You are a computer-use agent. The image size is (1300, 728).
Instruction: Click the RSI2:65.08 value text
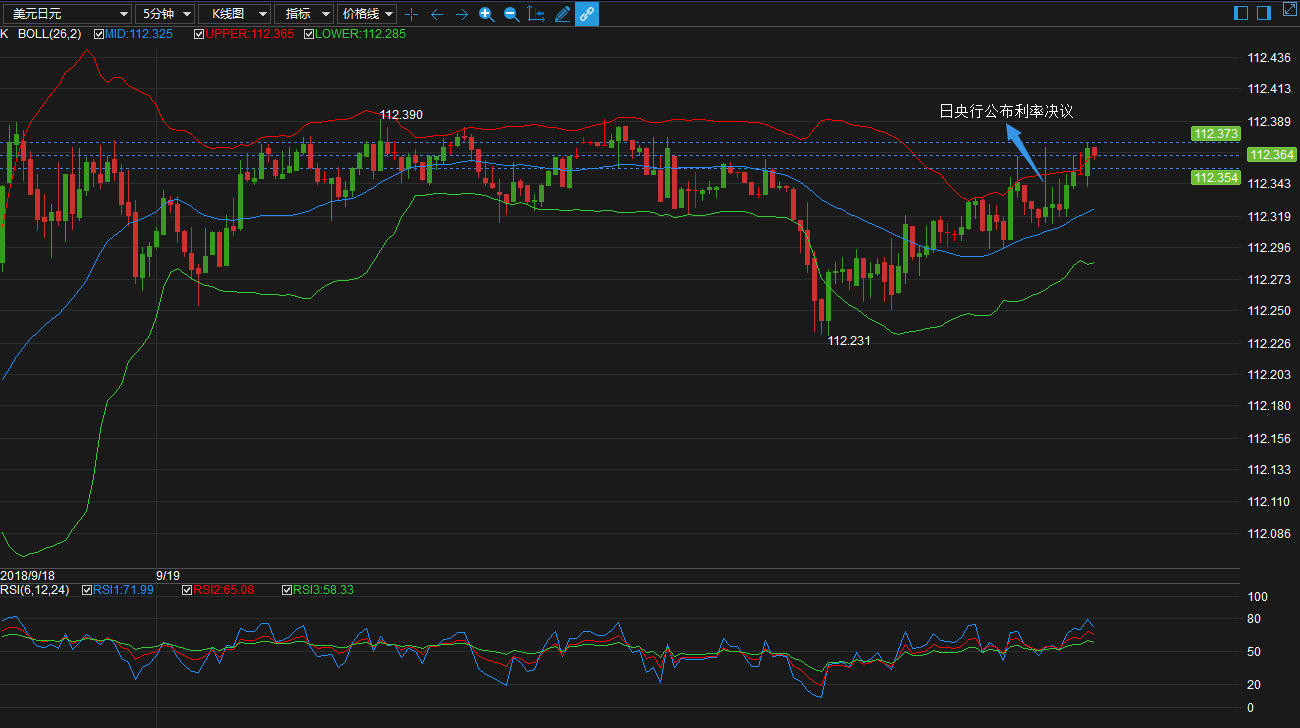coord(223,590)
